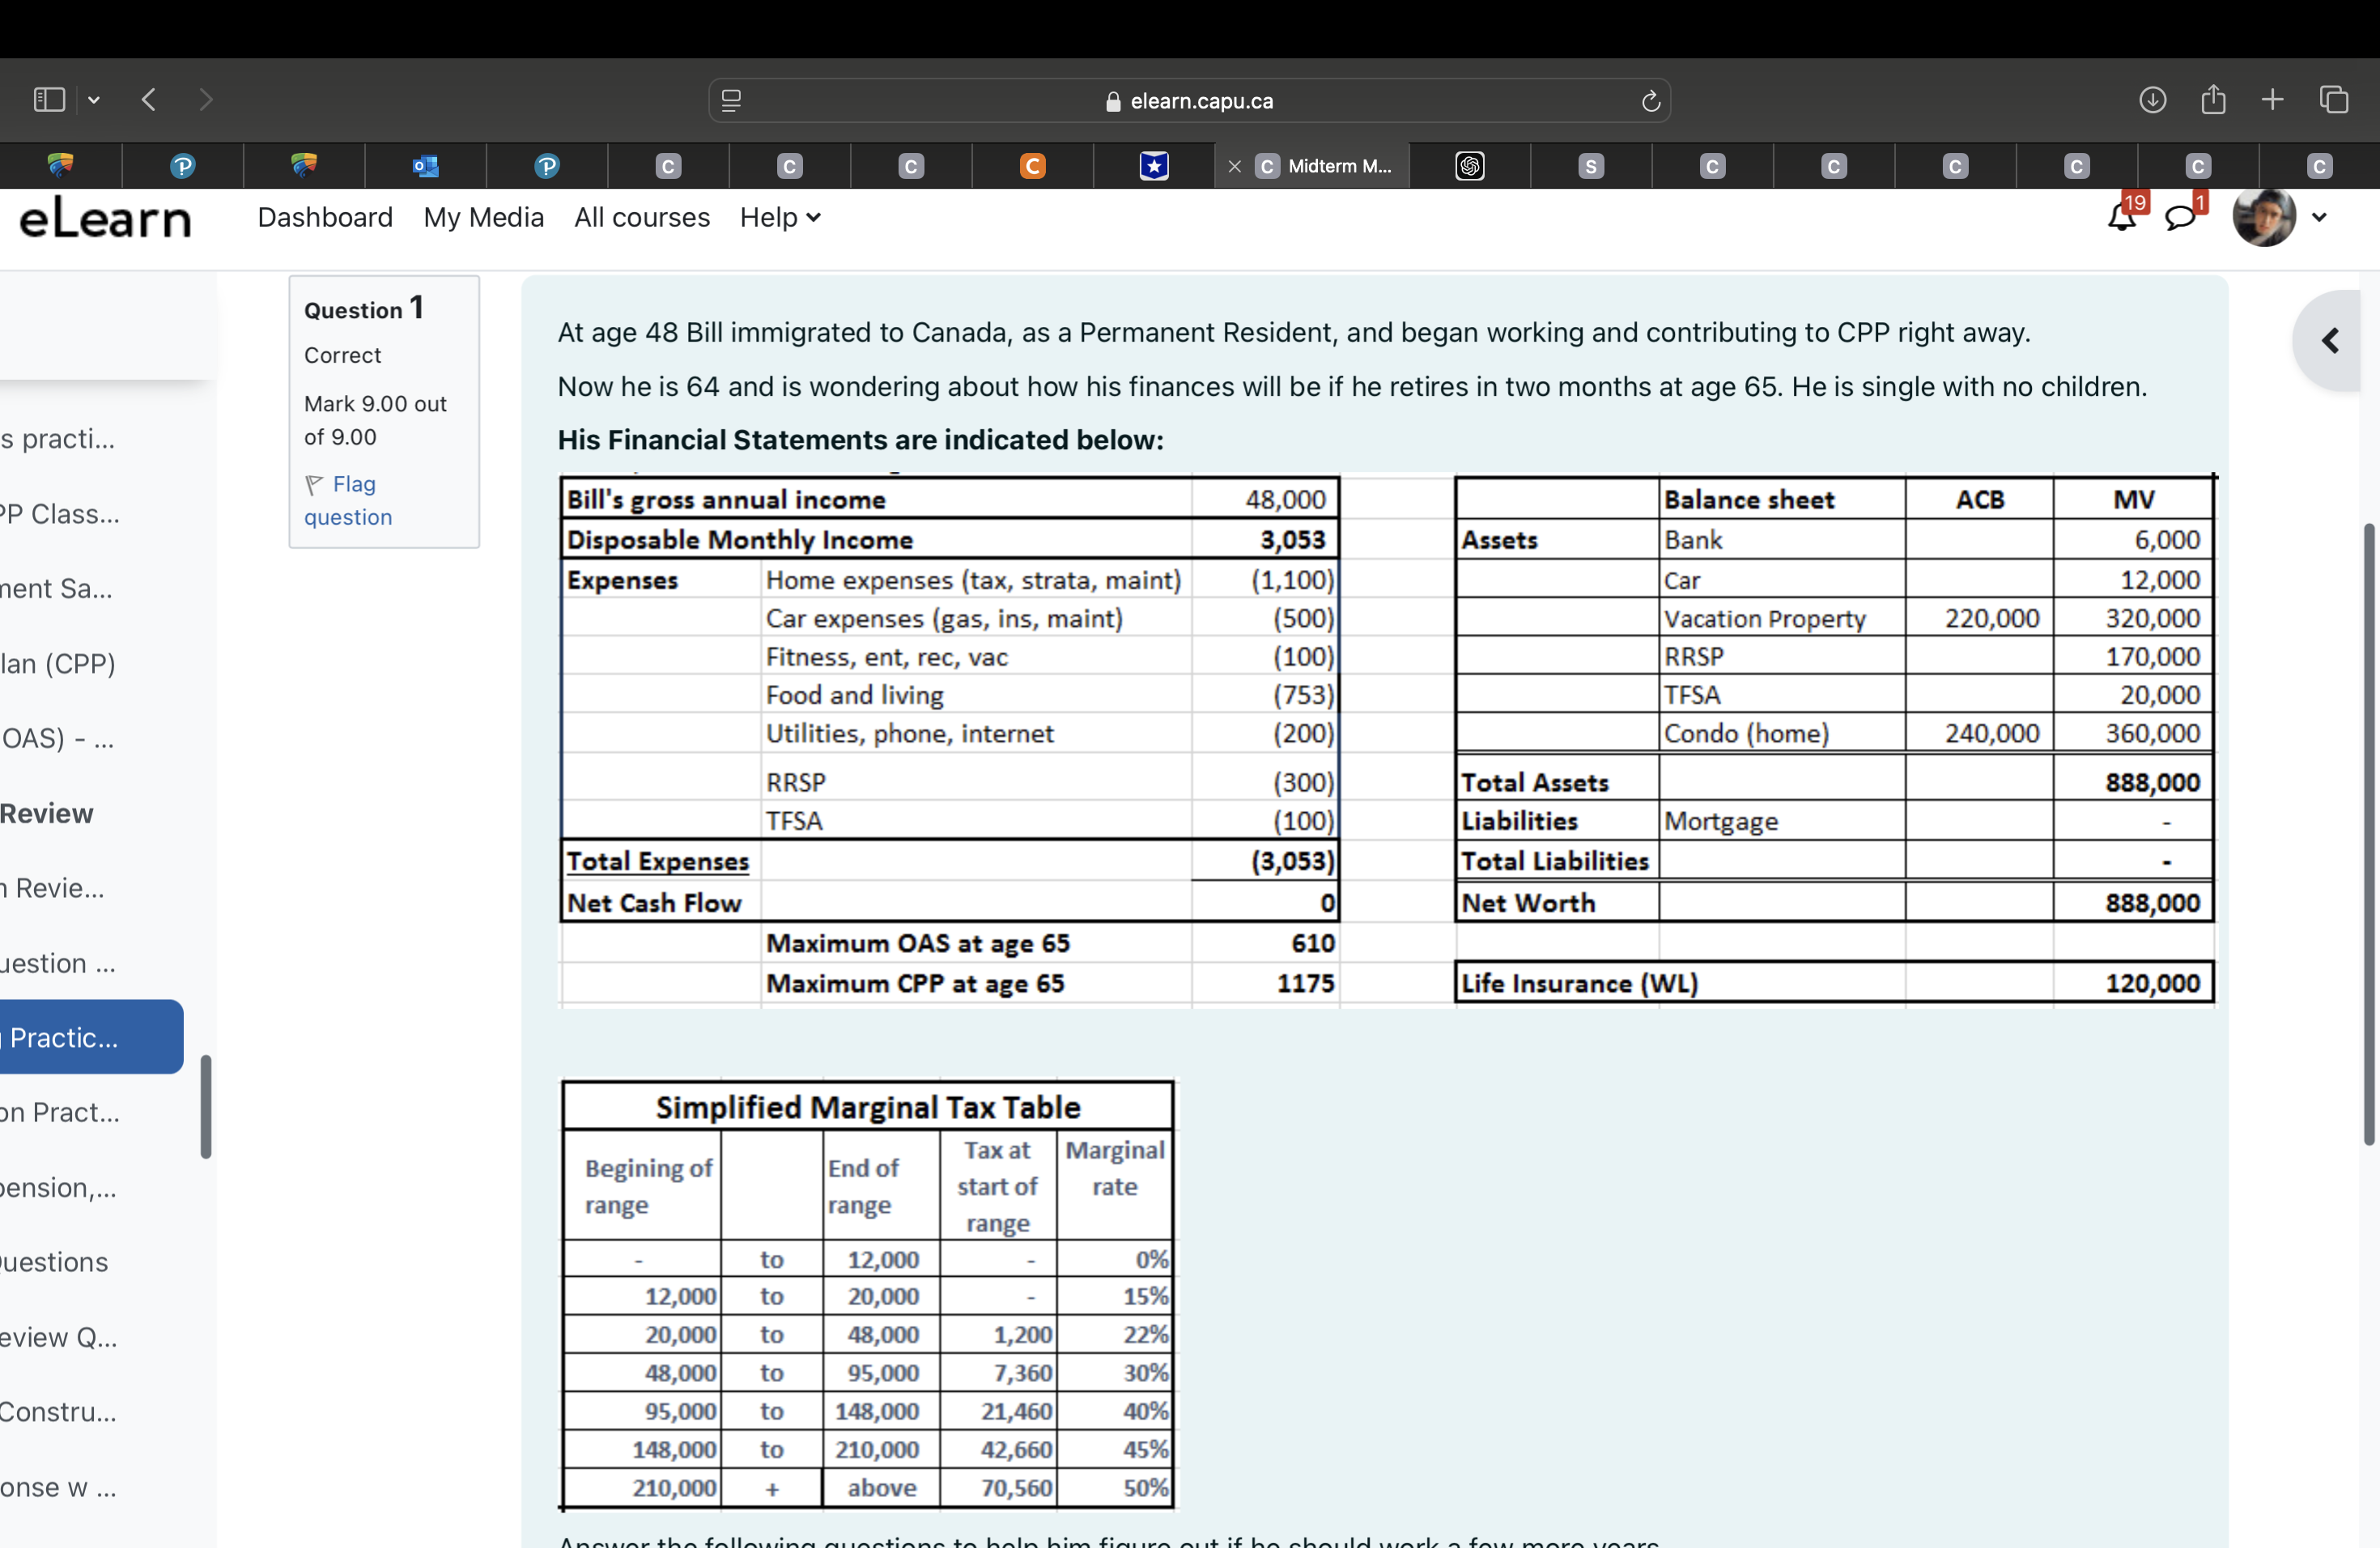Go back to the previous page
The width and height of the screenshot is (2380, 1548).
tap(149, 100)
